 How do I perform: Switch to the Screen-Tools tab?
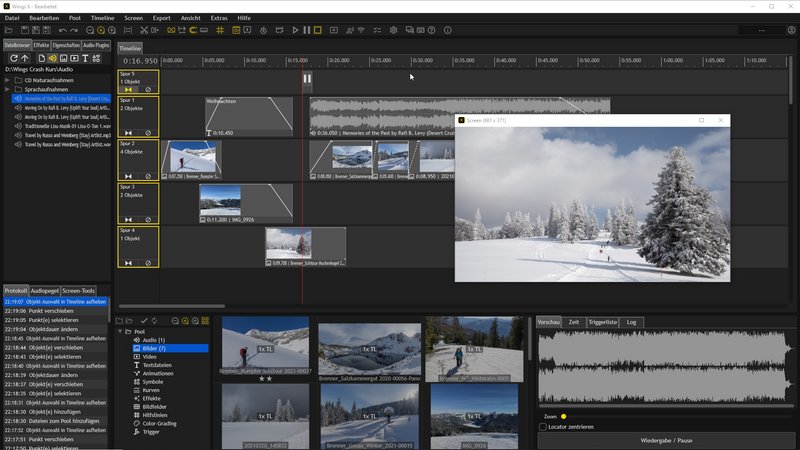[79, 291]
